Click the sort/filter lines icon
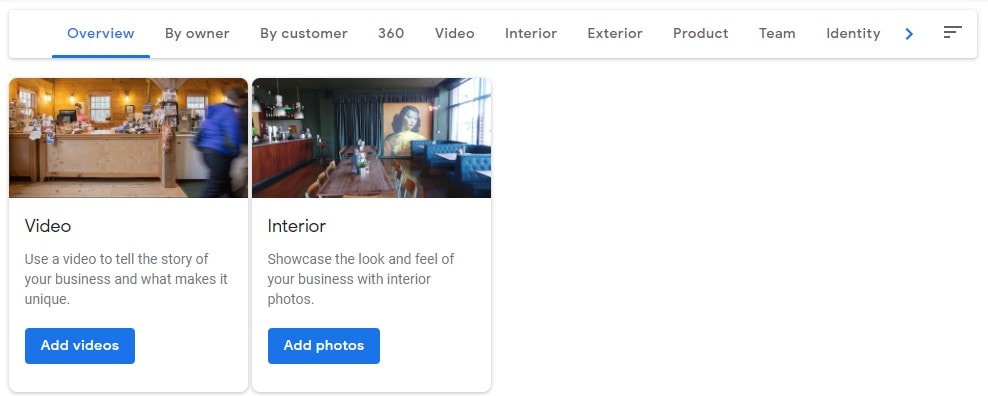The width and height of the screenshot is (988, 396). pyautogui.click(x=952, y=32)
